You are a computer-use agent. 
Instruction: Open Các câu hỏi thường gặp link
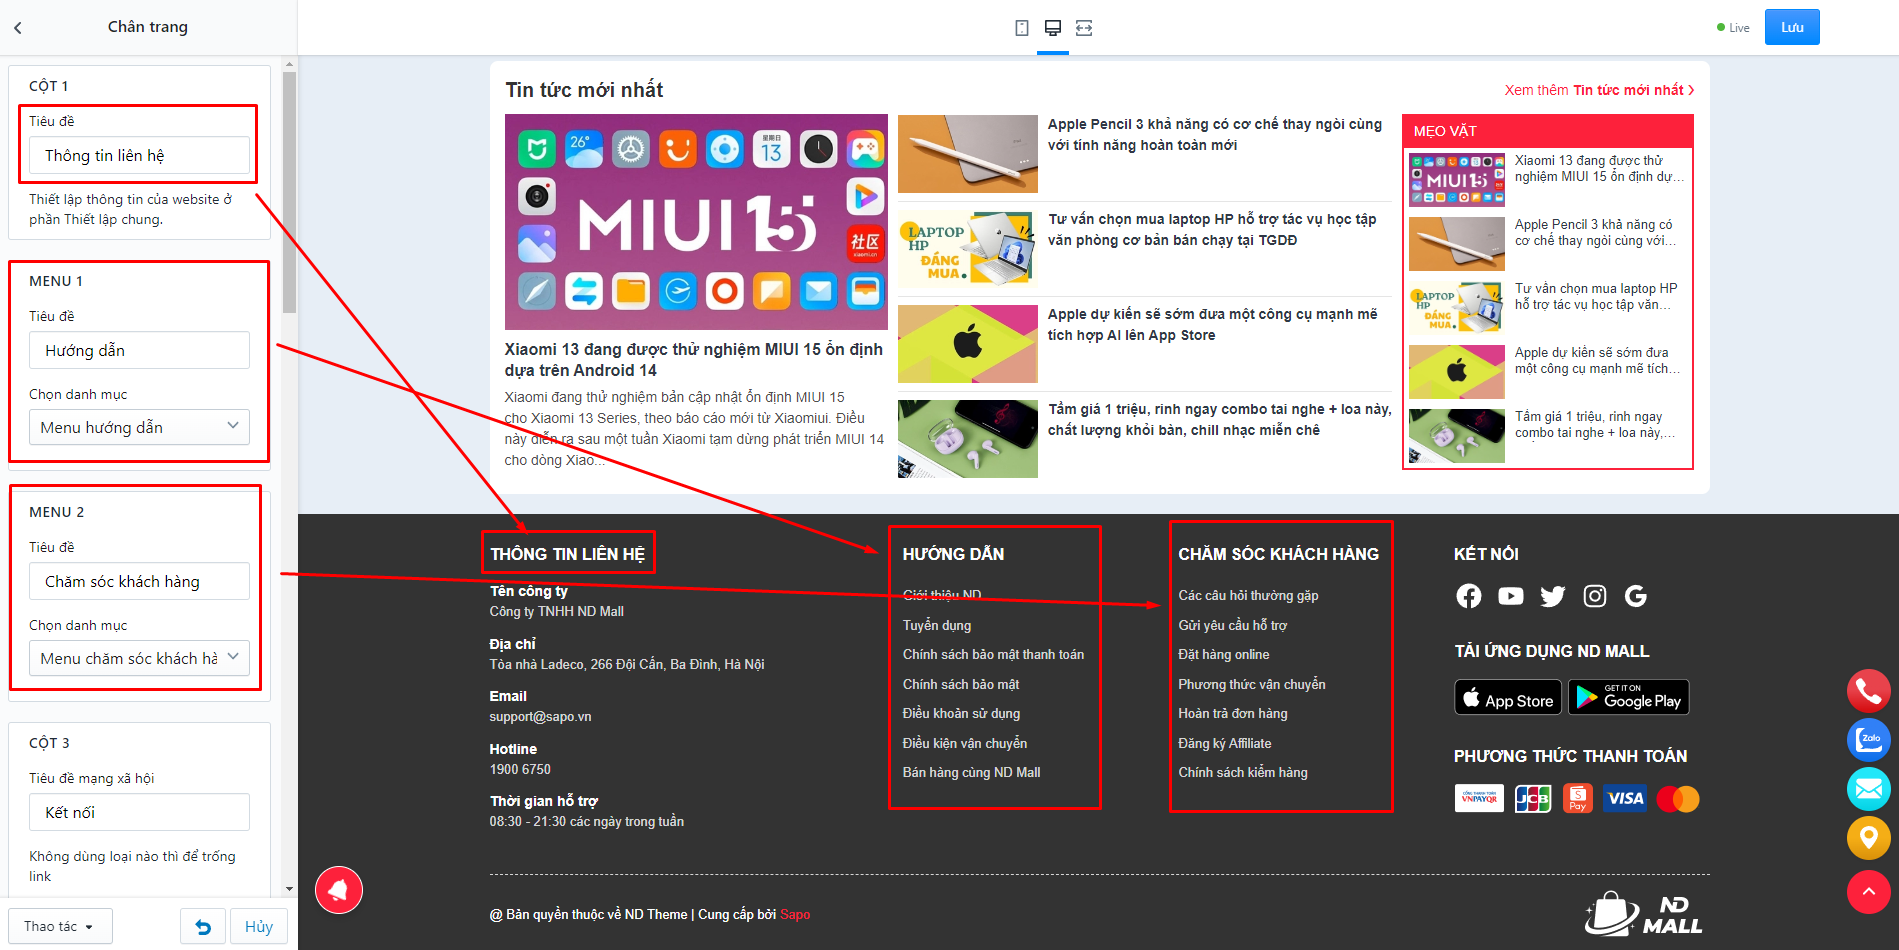[x=1248, y=595]
